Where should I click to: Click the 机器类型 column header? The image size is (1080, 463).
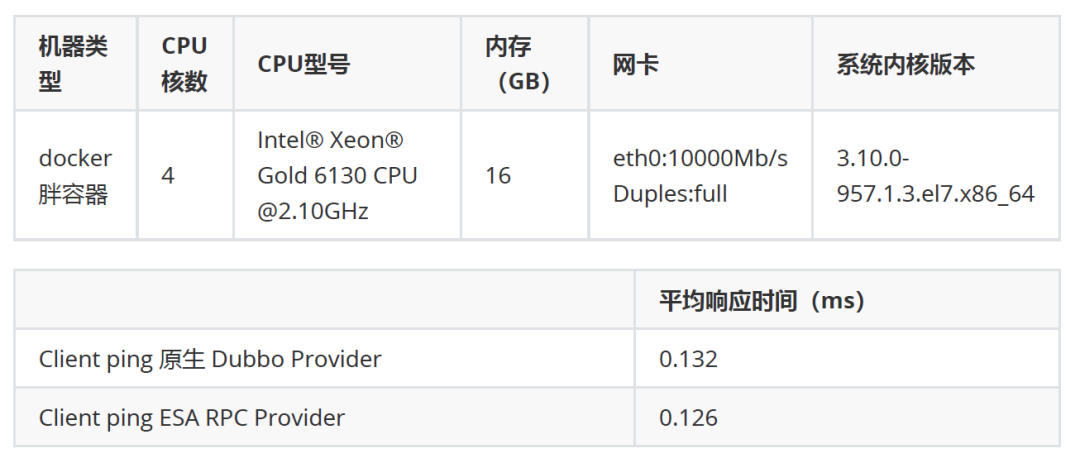point(73,63)
